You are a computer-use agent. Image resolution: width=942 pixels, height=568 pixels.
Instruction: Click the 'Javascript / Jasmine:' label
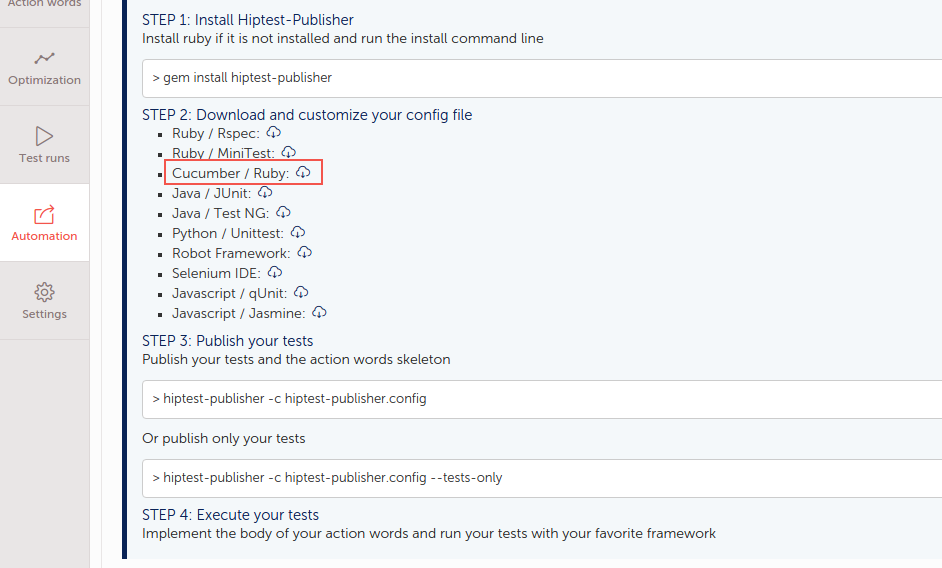239,313
